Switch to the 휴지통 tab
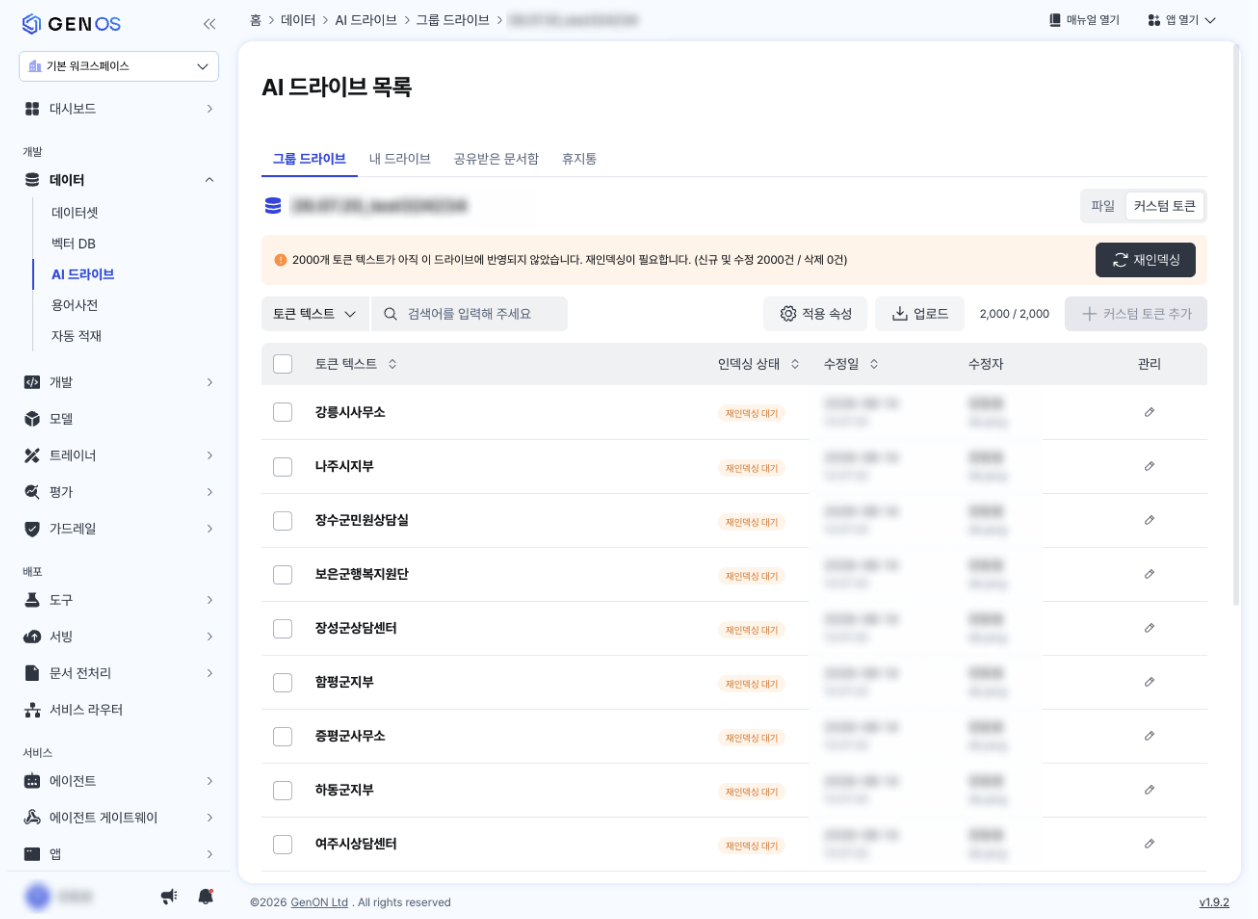 pyautogui.click(x=579, y=159)
